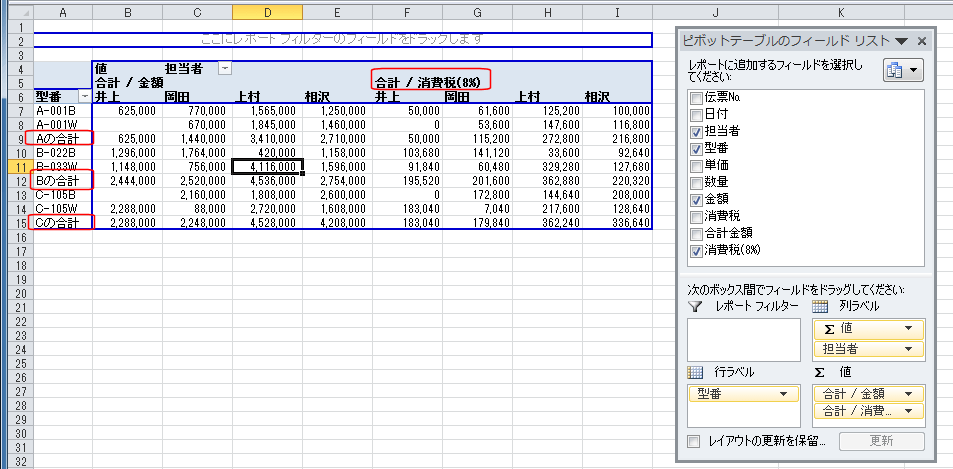Viewport: 953px width, 469px height.
Task: Open the 型番 filter dropdown in cell A6
Action: pos(83,96)
